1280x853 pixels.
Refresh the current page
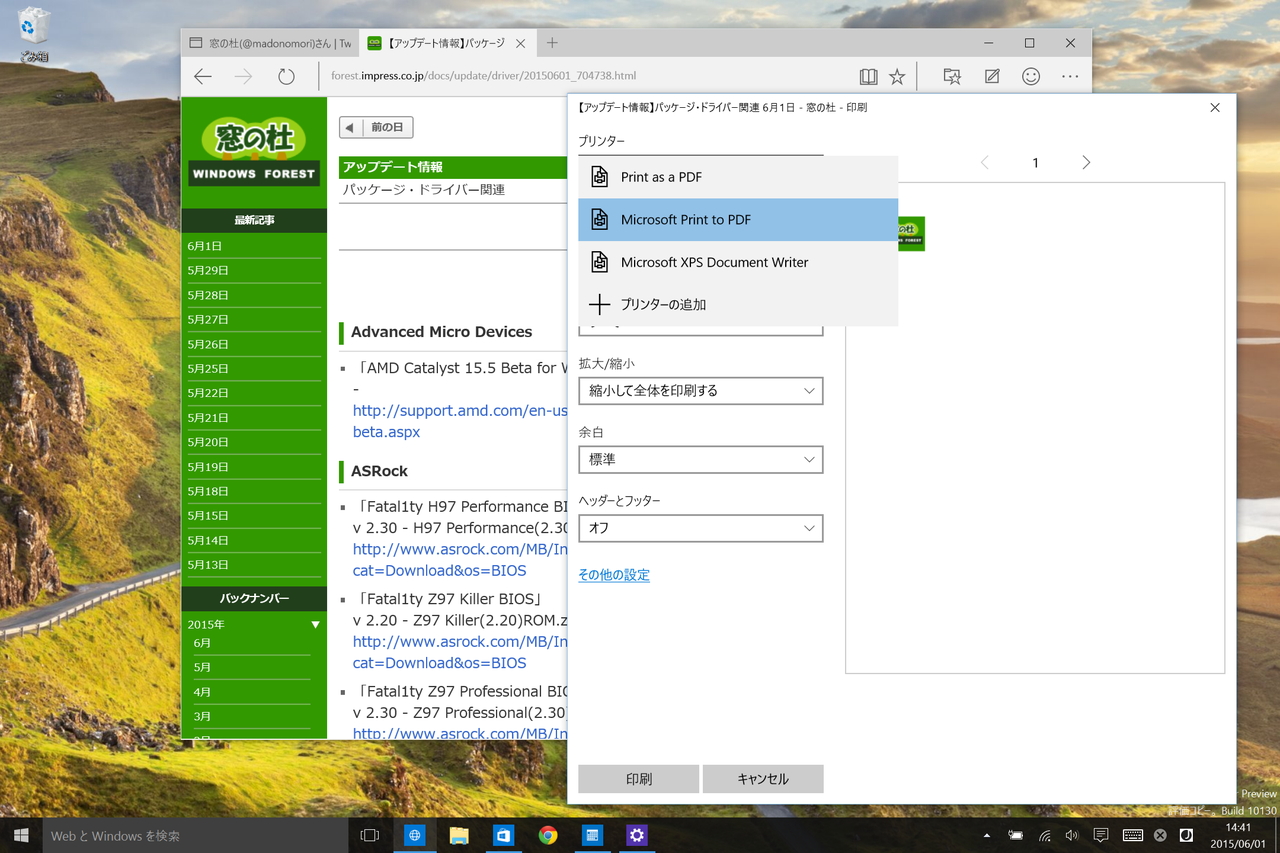(x=287, y=75)
